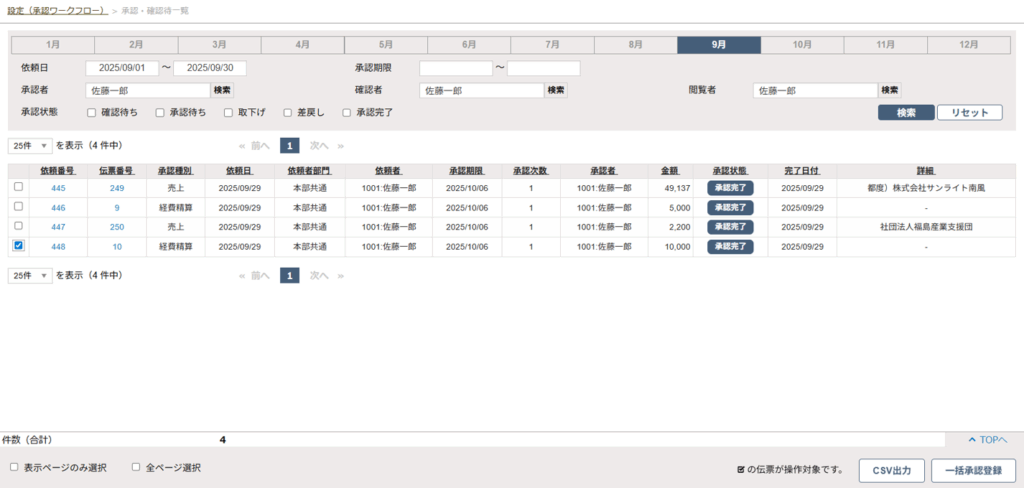Screen dimensions: 1024x488
Task: Click the search button beside 閲覧者 field
Action: (x=890, y=90)
